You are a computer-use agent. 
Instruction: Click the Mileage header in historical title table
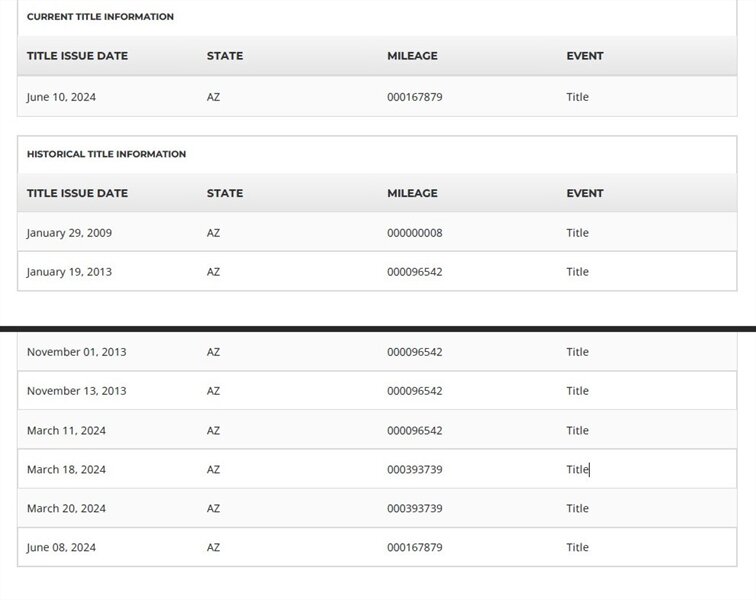tap(412, 193)
